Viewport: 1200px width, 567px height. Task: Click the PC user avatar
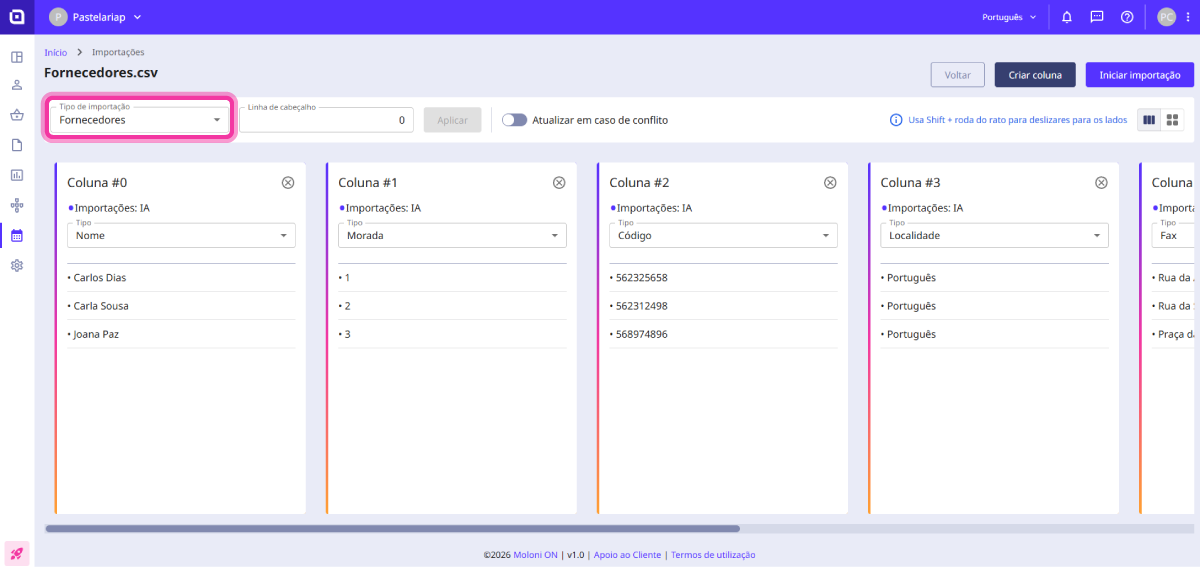click(1166, 17)
